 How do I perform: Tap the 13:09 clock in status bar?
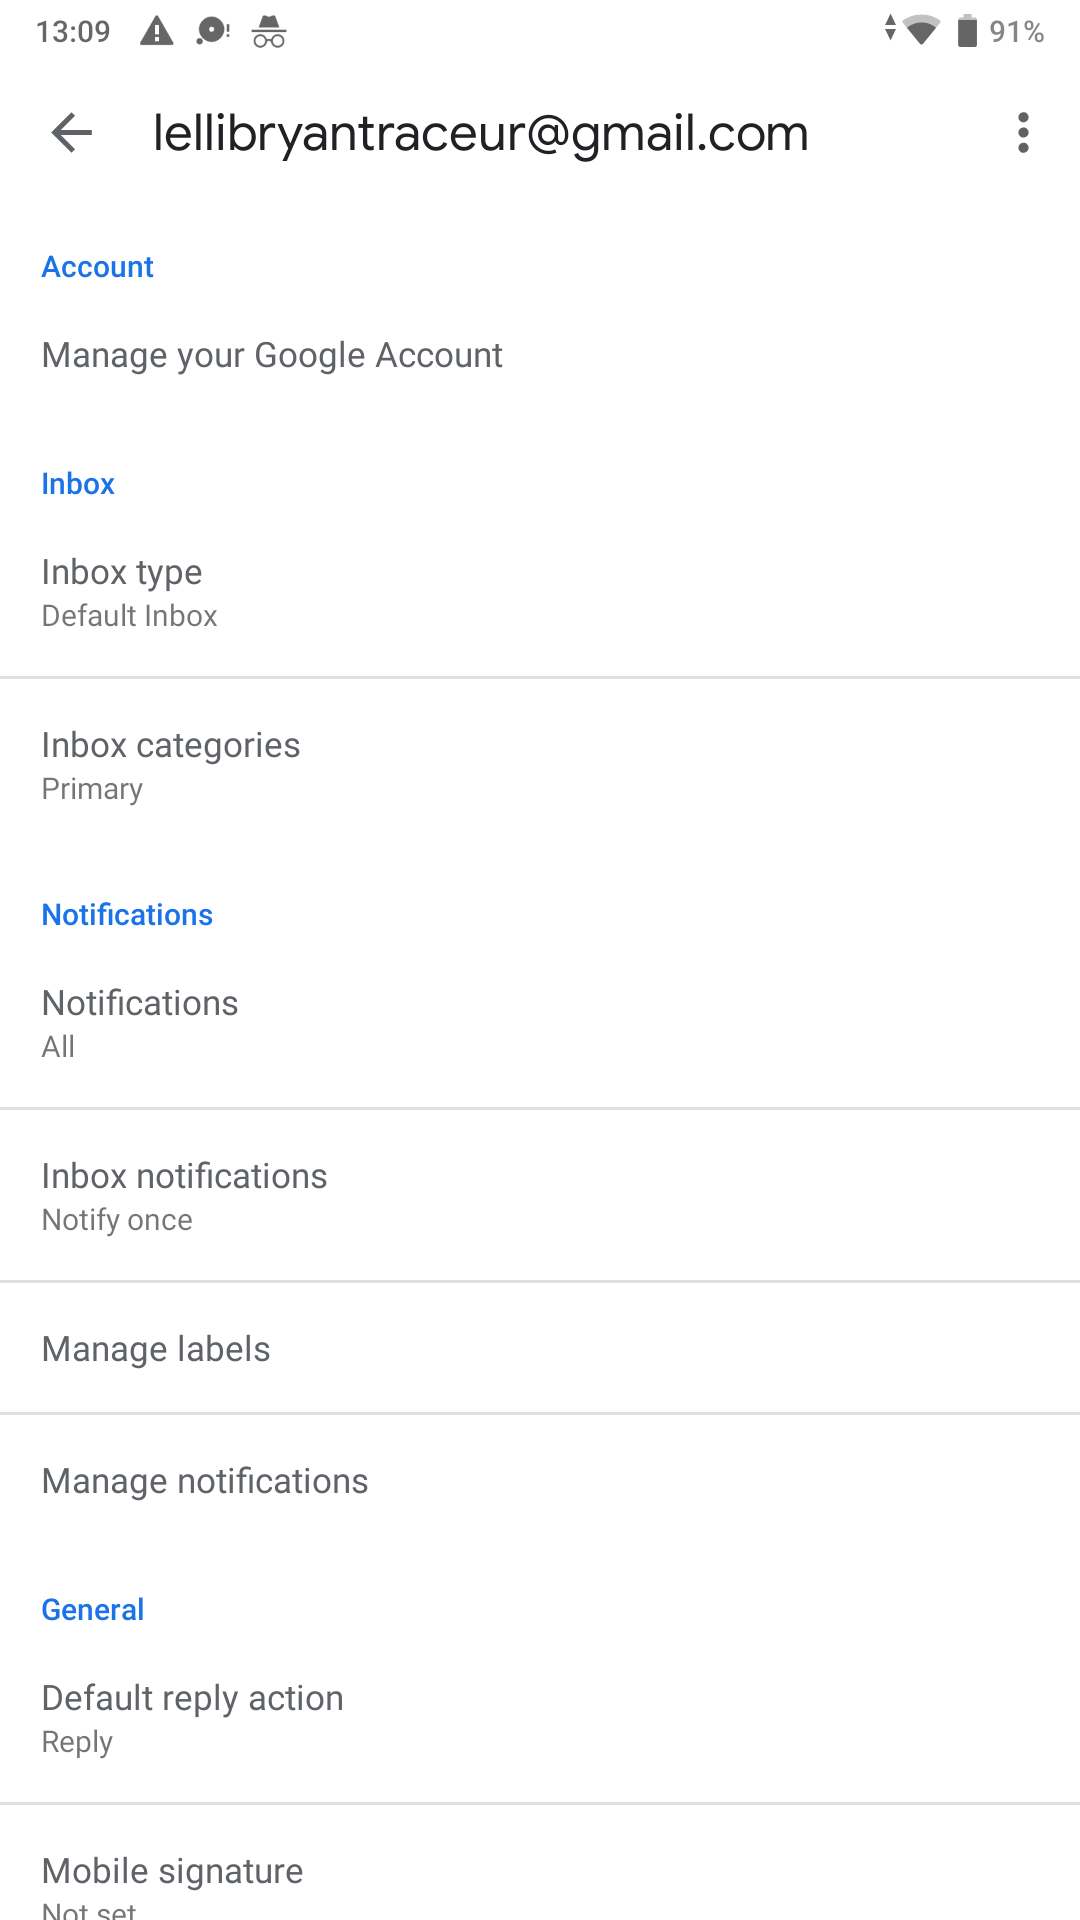73,32
